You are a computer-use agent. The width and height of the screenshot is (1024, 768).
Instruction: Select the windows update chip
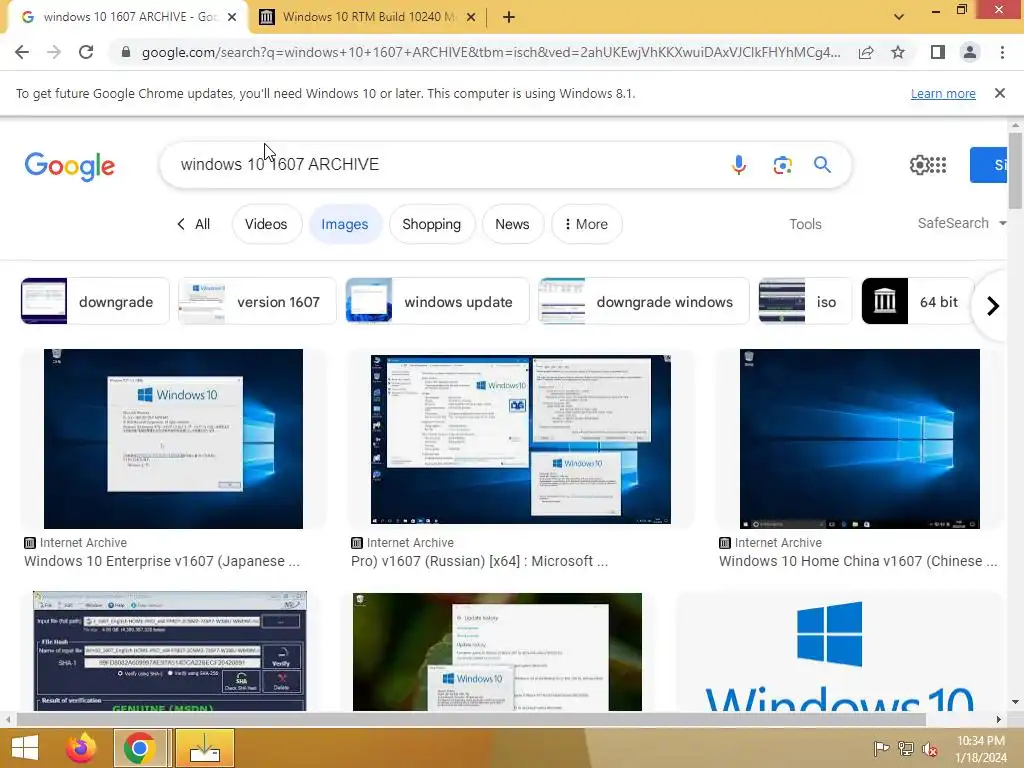438,301
